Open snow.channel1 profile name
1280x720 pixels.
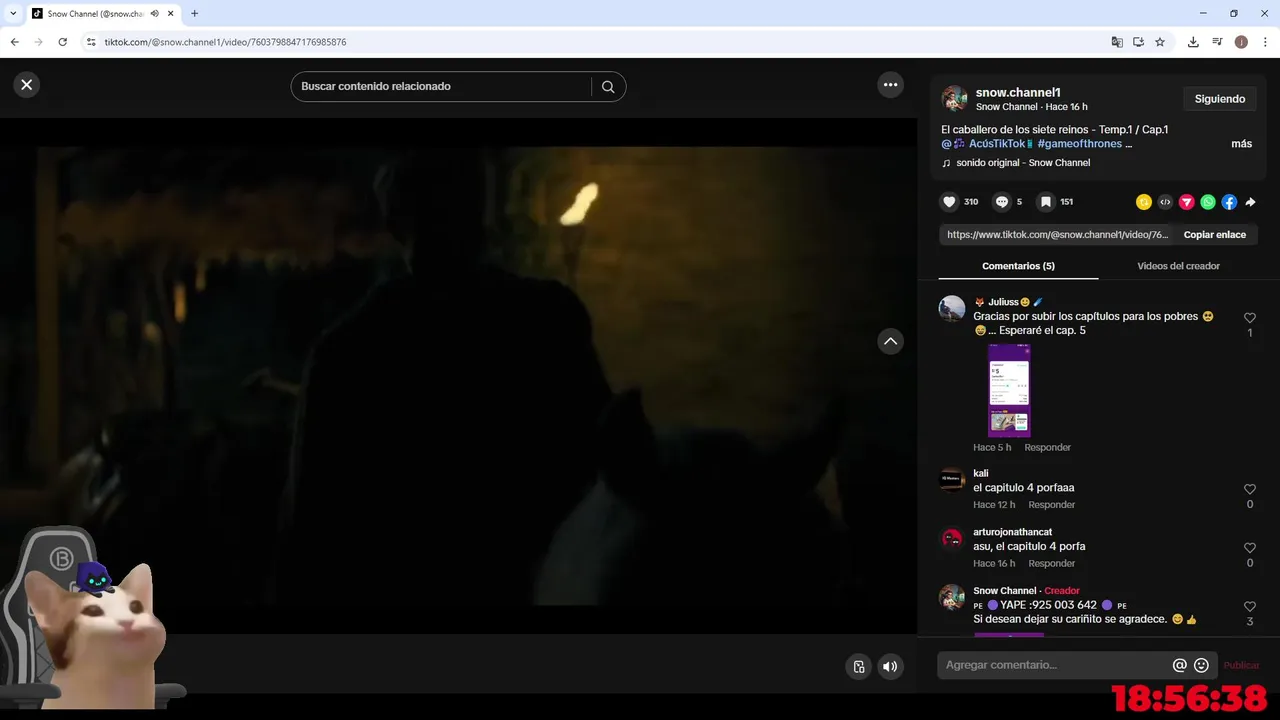click(1018, 93)
